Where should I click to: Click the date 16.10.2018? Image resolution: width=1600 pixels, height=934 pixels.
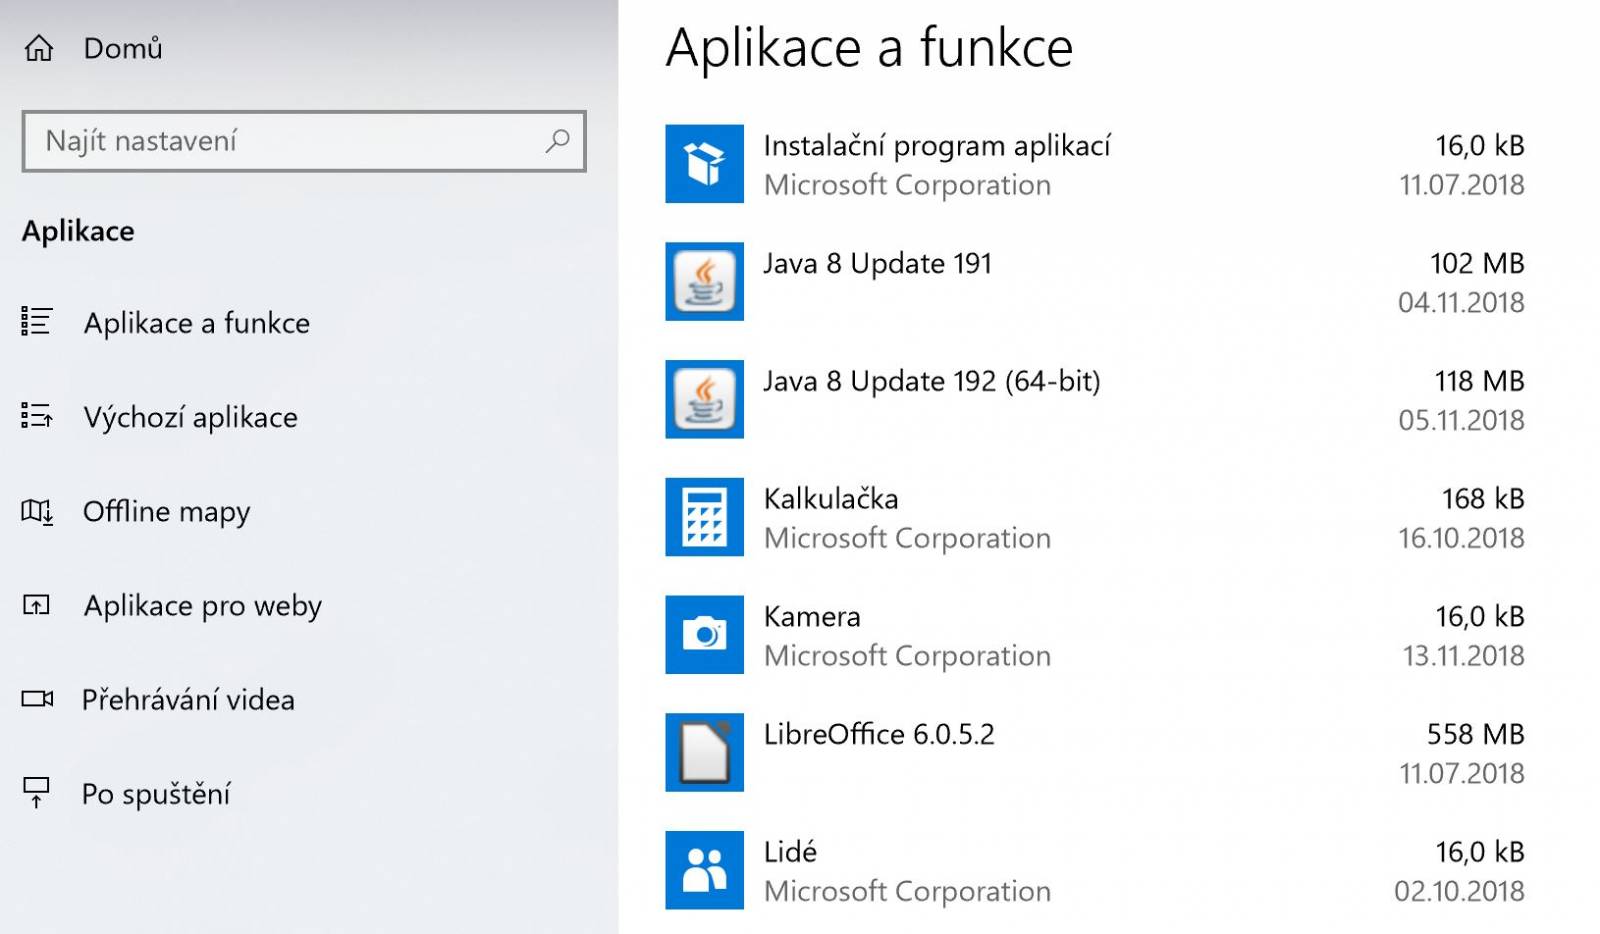point(1461,538)
